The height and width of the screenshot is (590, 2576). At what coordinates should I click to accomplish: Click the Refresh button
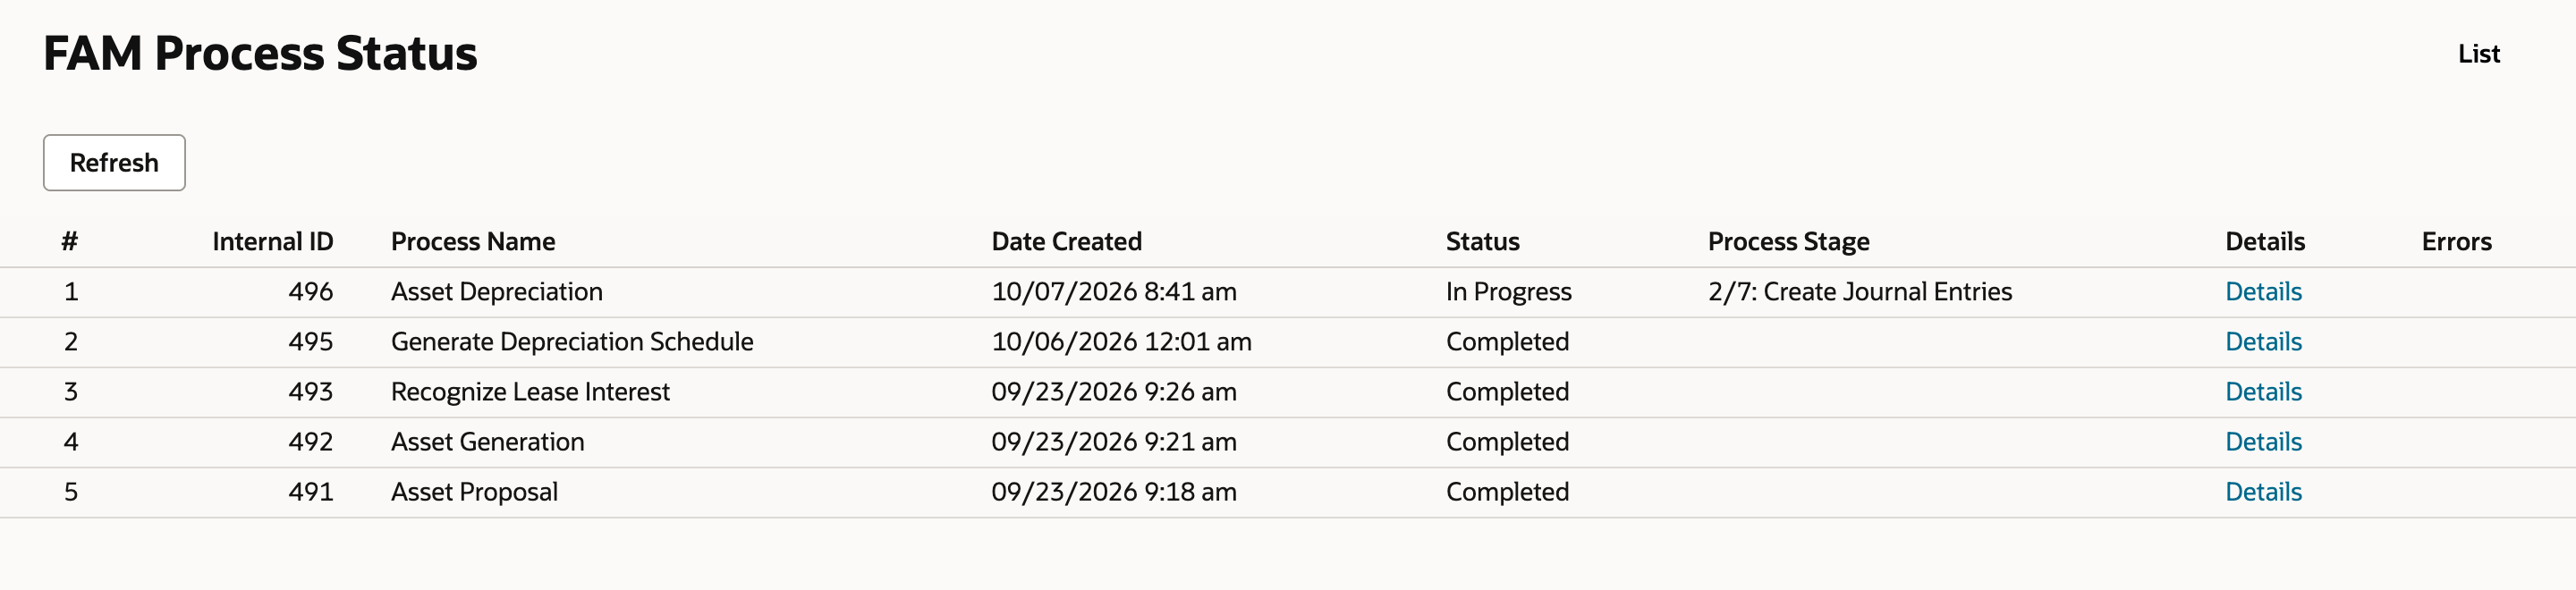point(114,162)
